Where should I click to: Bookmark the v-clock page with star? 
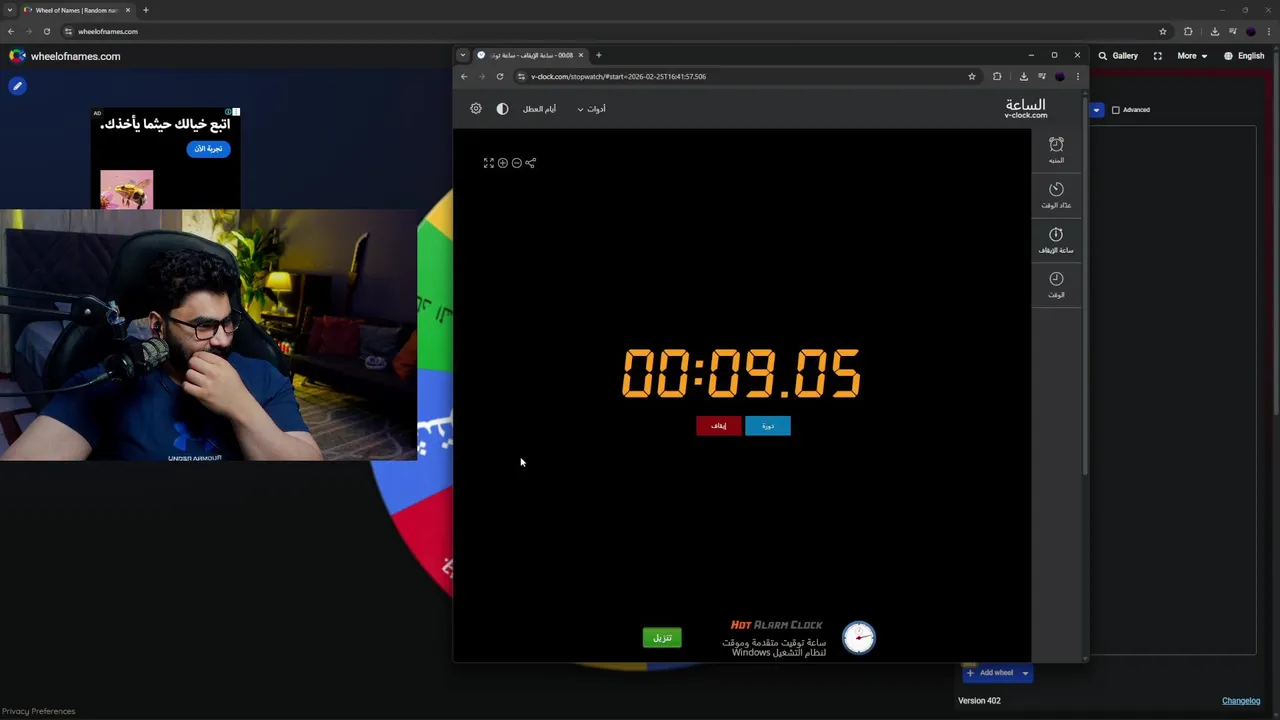point(971,76)
